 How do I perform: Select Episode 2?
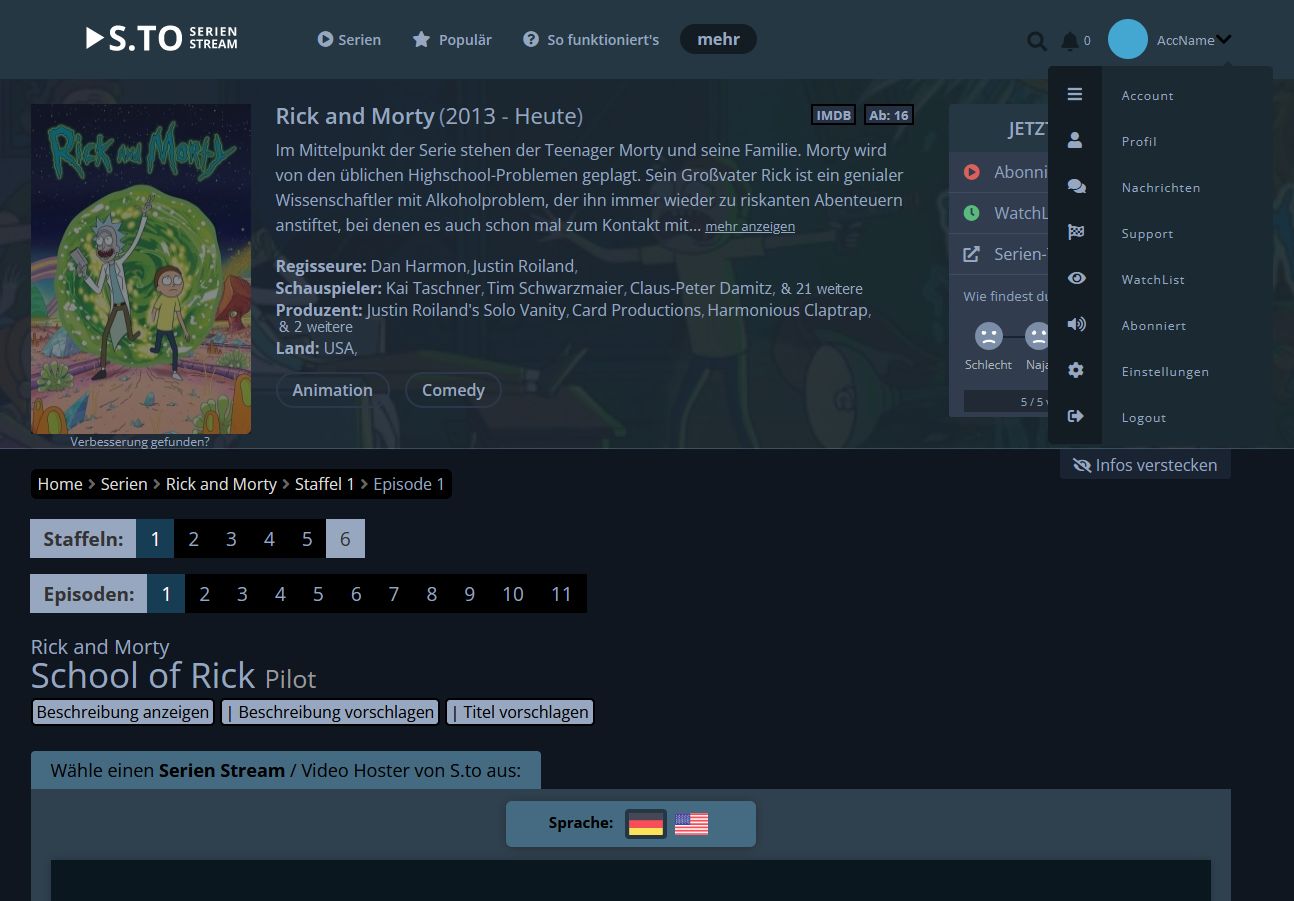pos(204,594)
